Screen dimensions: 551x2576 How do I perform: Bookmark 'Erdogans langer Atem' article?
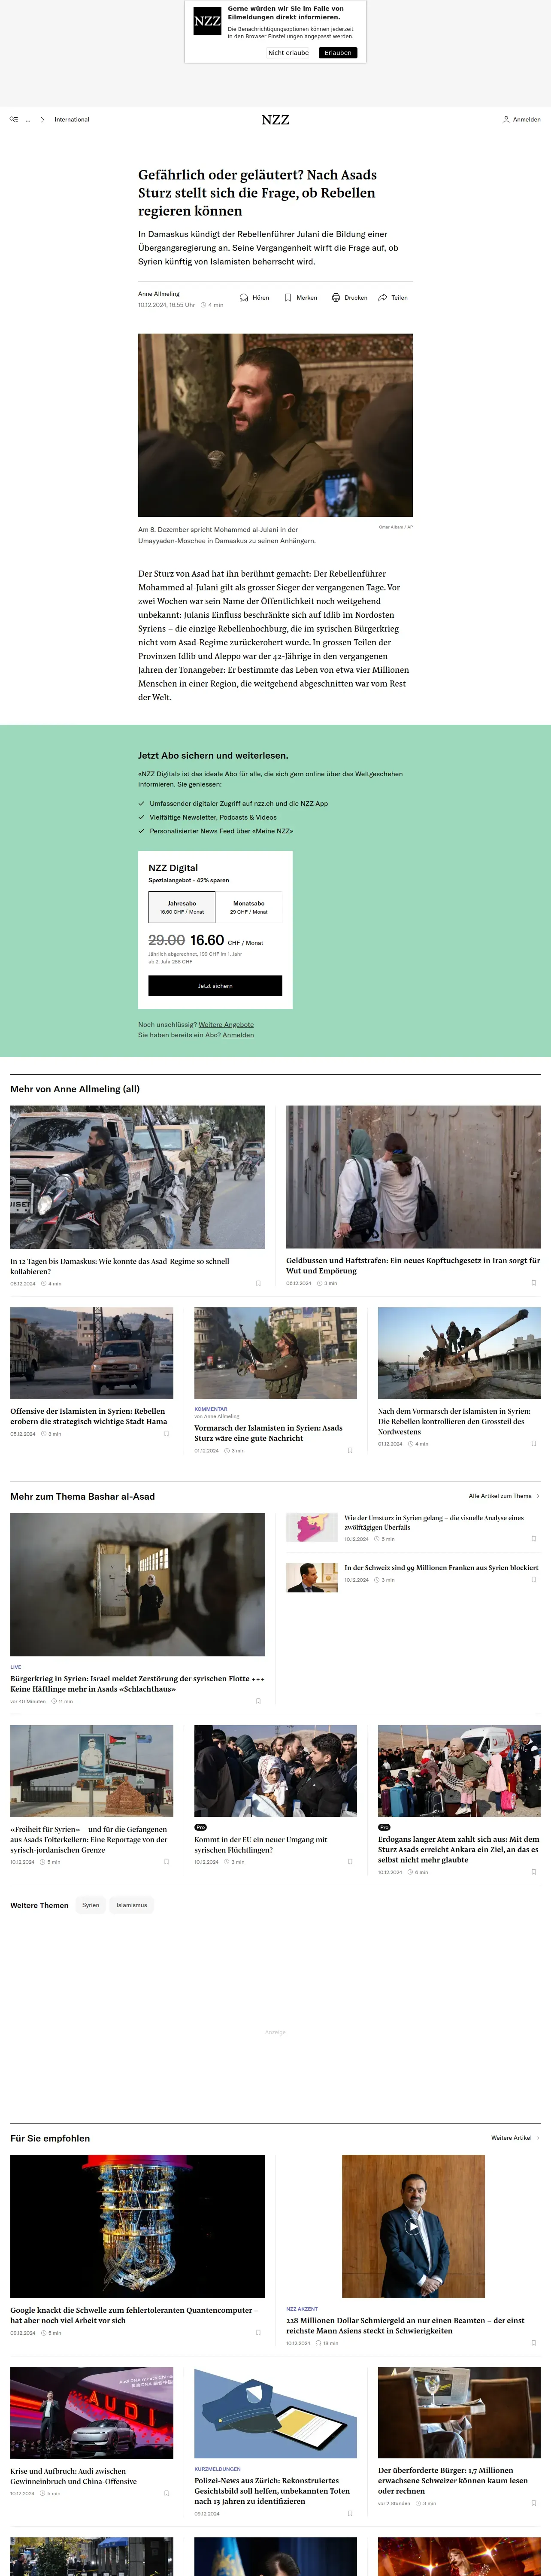(x=533, y=1871)
